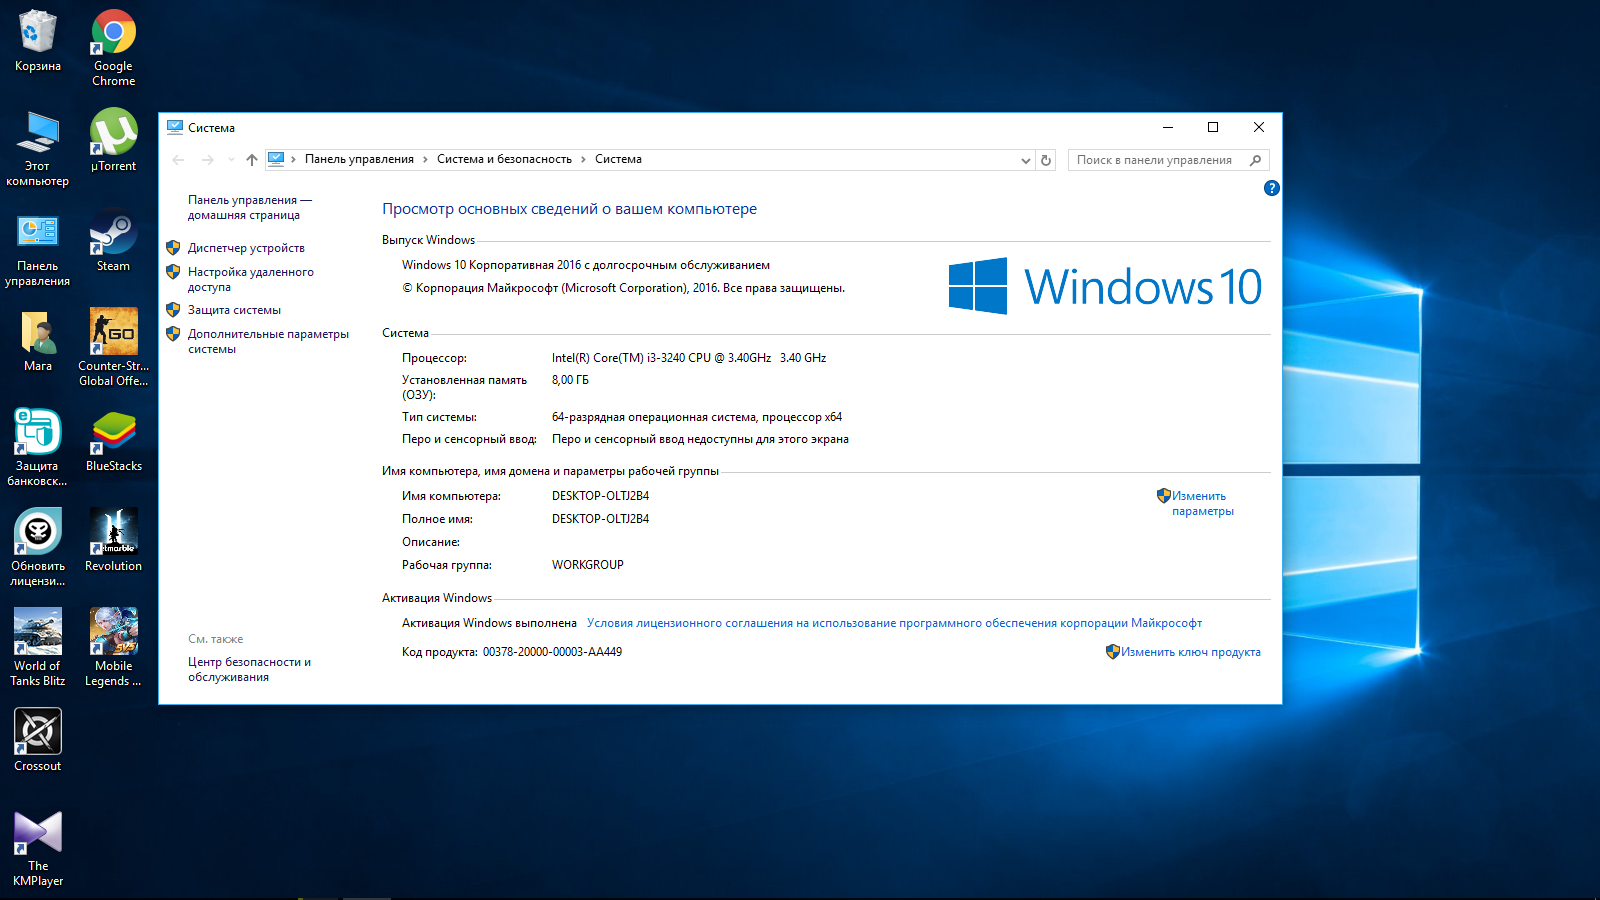Open the Recycle Bin (Корзина) desktop icon
The image size is (1600, 900).
click(38, 41)
